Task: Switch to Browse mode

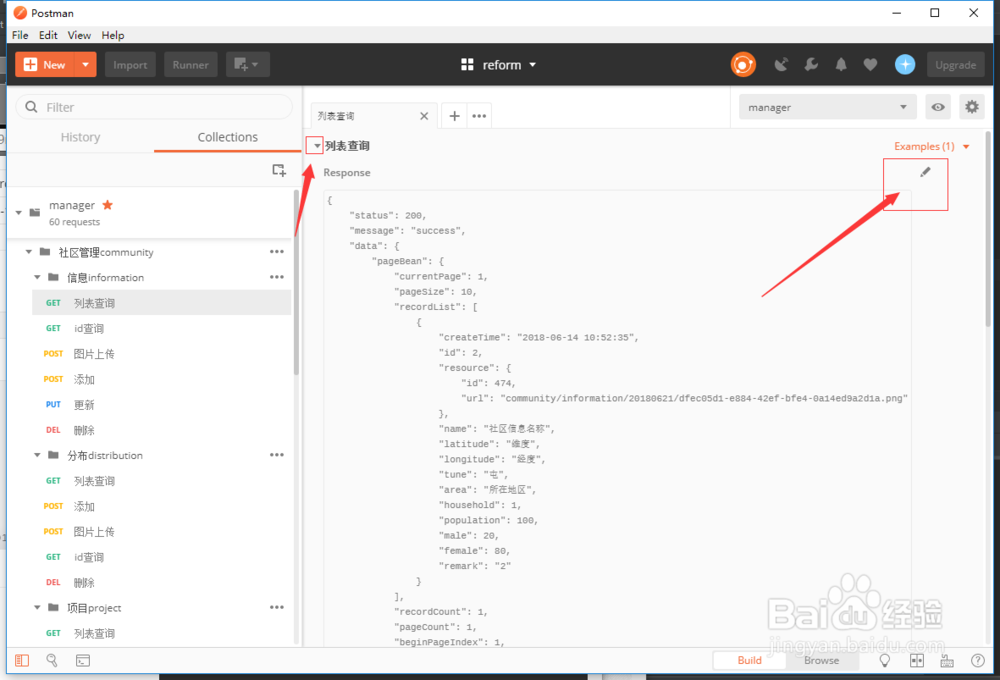Action: click(x=823, y=660)
